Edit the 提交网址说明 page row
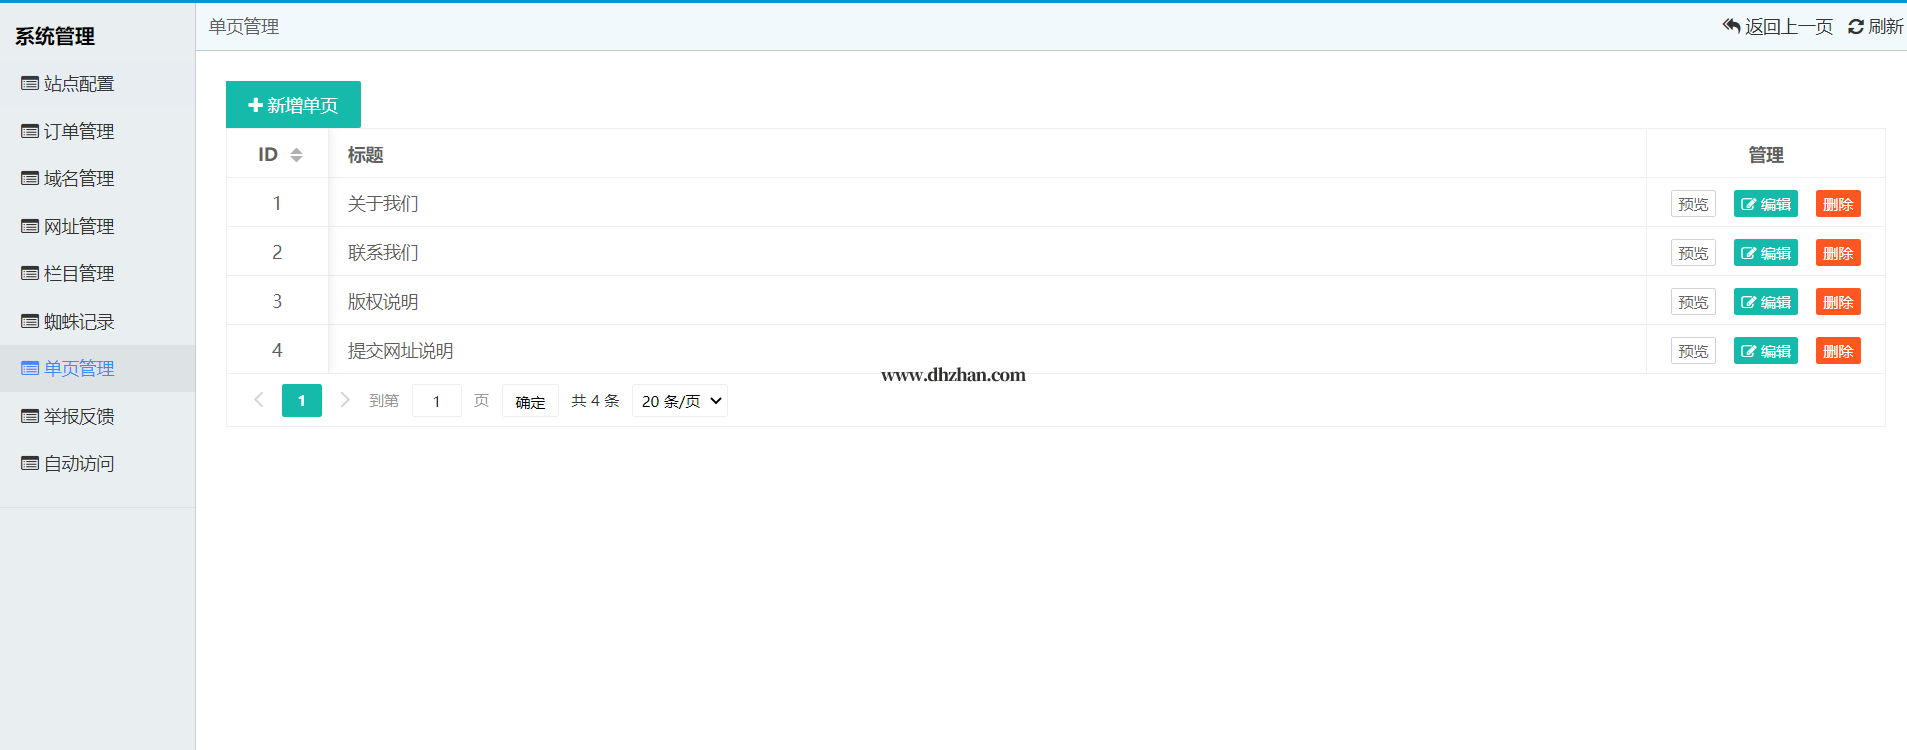 [x=1765, y=351]
